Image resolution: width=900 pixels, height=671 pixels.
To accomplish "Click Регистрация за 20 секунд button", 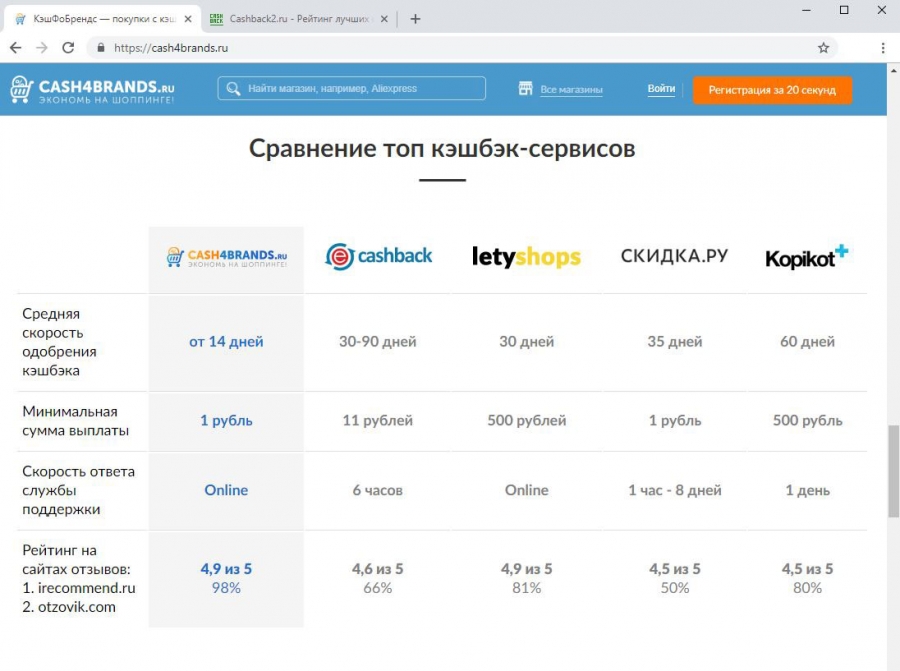I will (772, 90).
